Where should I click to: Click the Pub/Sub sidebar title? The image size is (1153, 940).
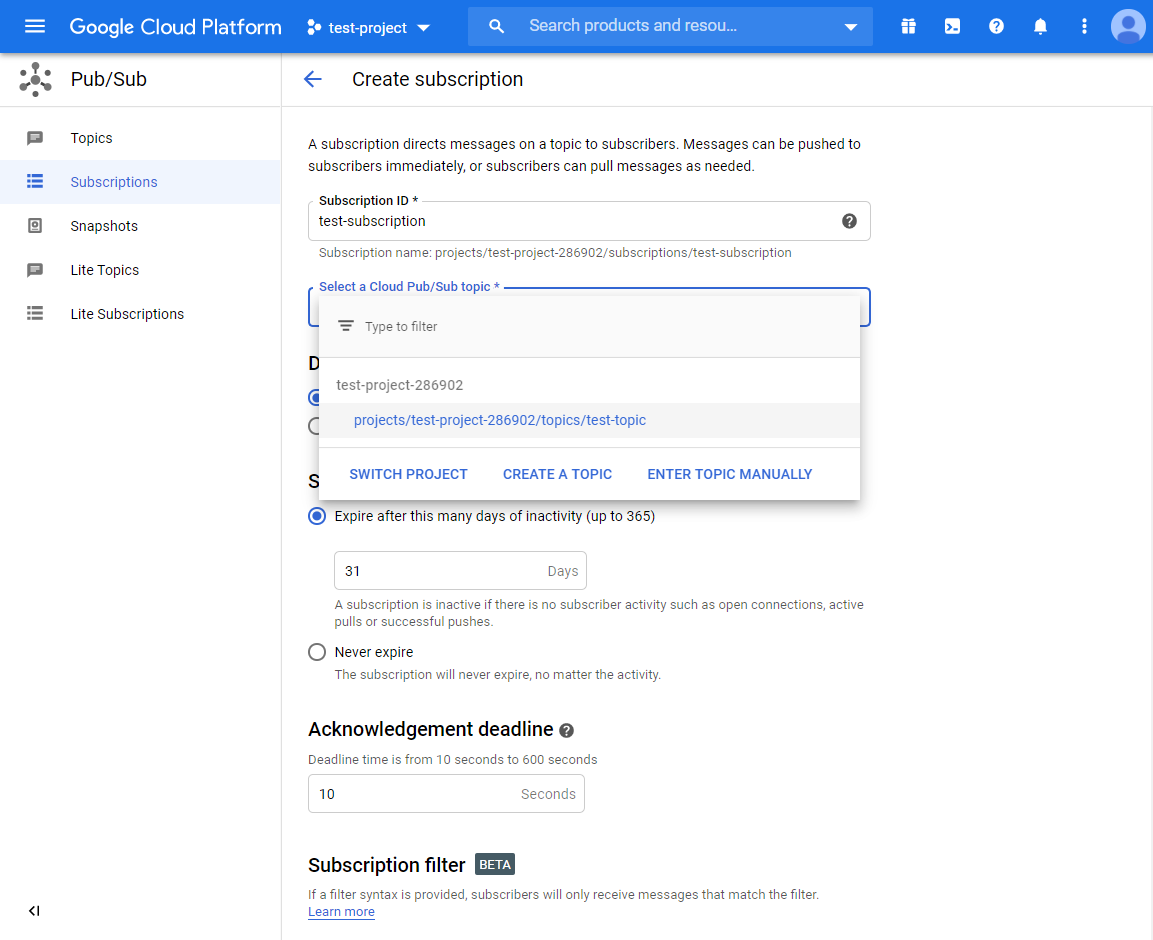(109, 79)
